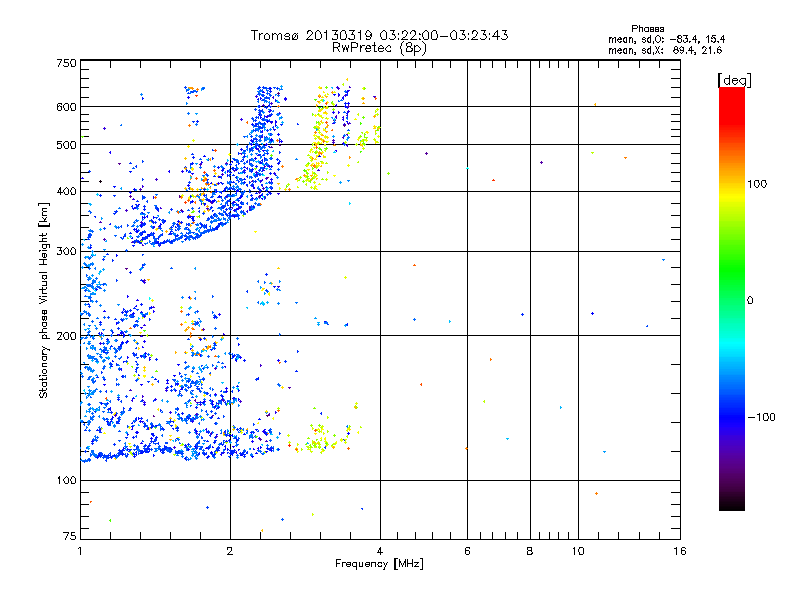Click the 'Phases' header text
Image resolution: width=800 pixels, height=600 pixels.
[647, 29]
